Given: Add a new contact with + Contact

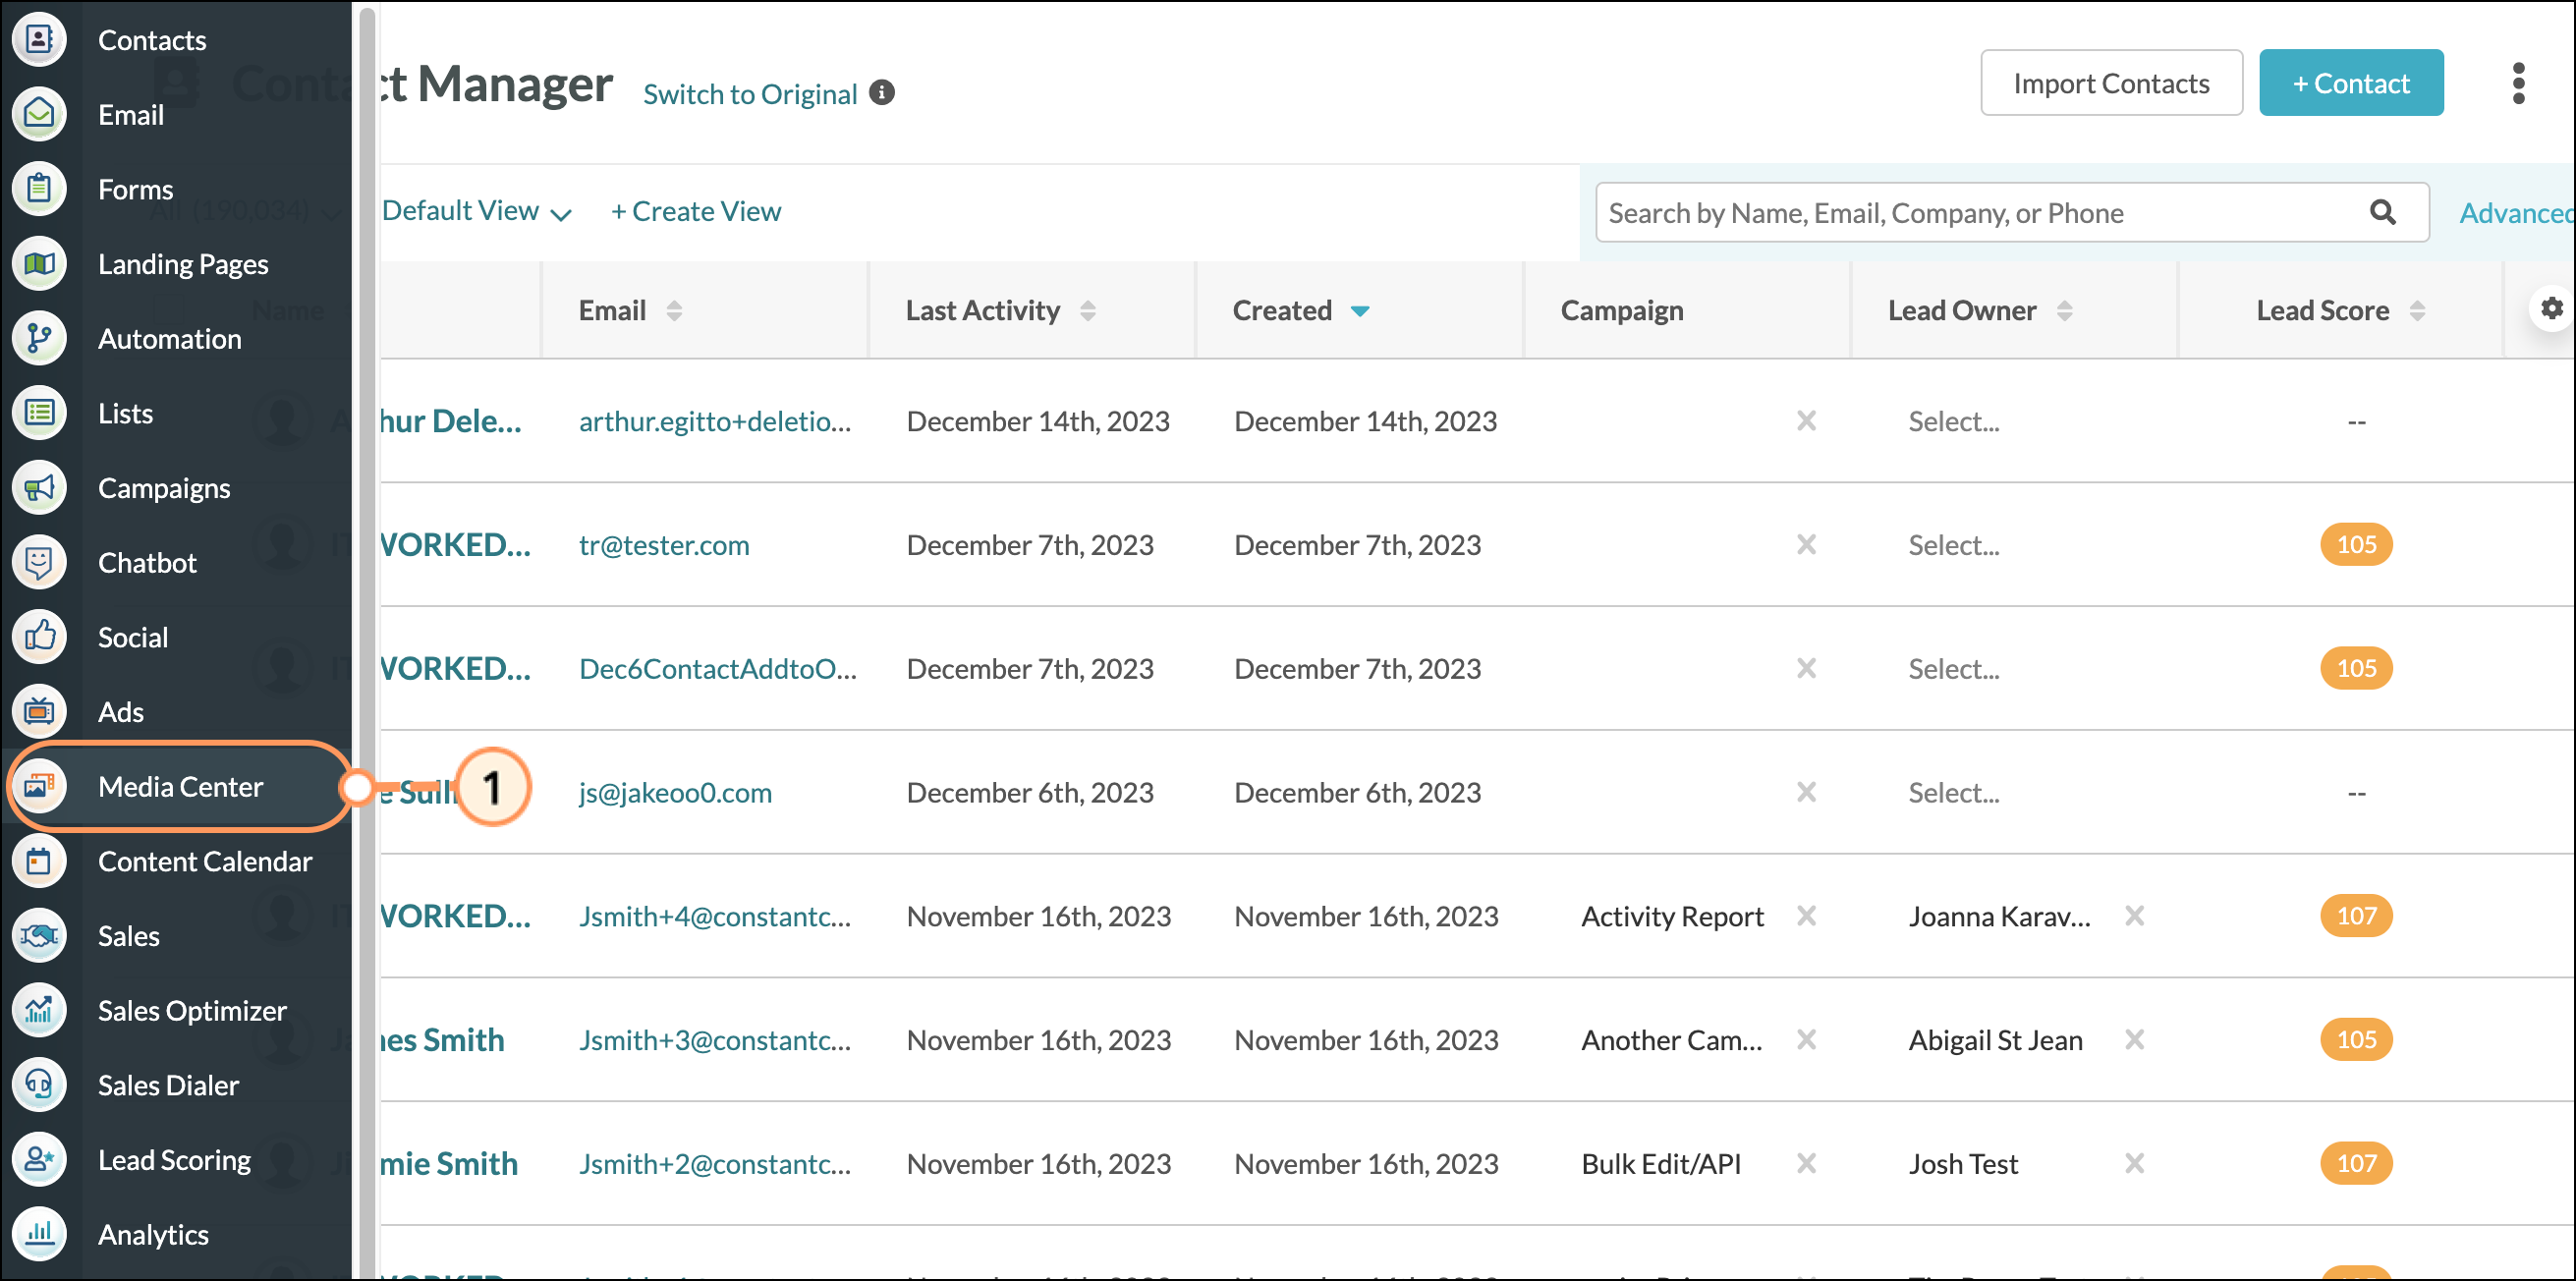Looking at the screenshot, I should coord(2350,83).
